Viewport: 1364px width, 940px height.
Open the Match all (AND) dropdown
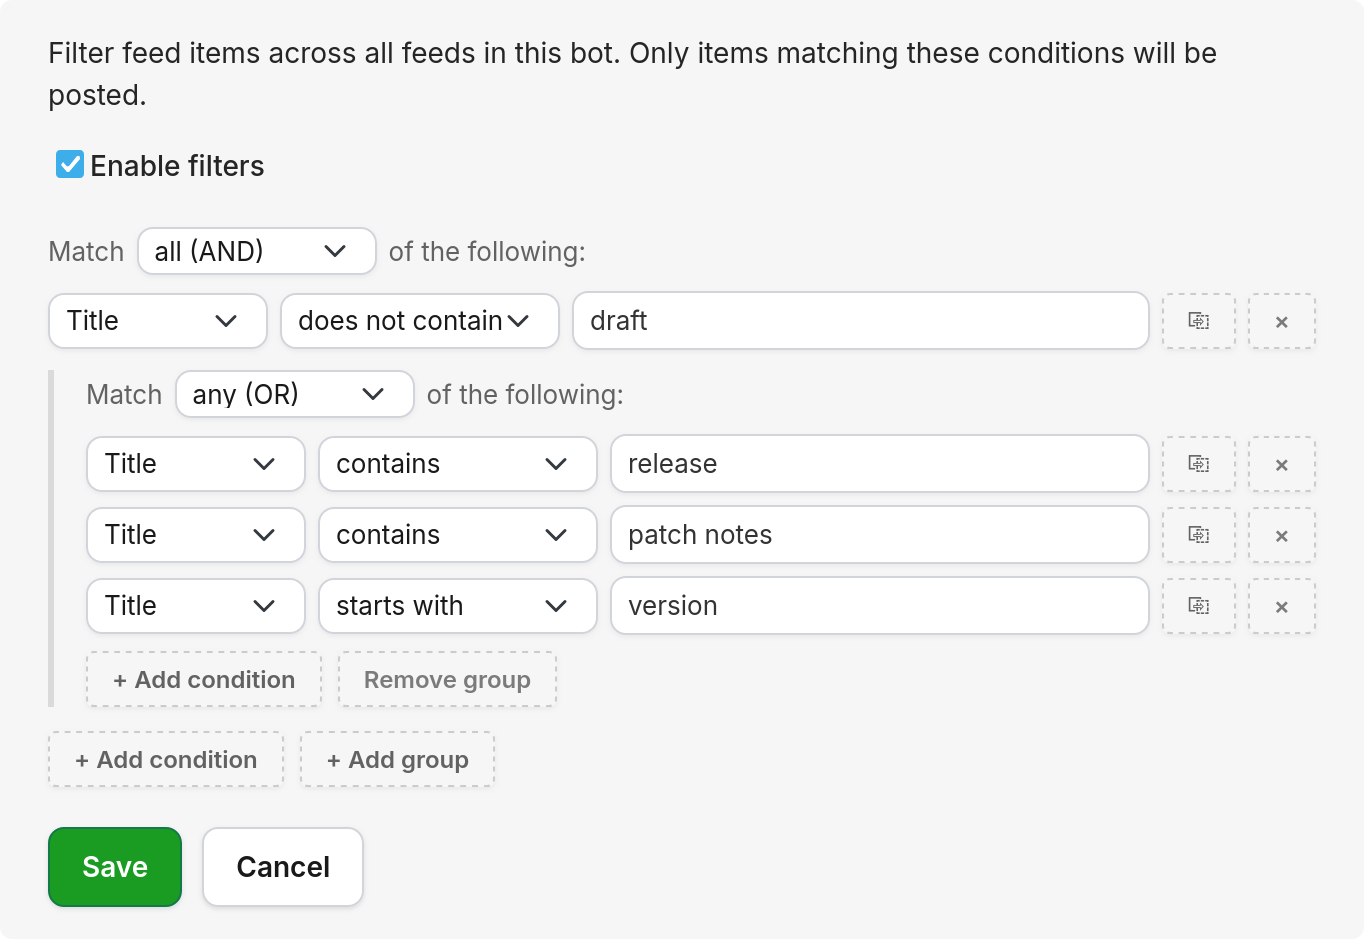pos(256,251)
